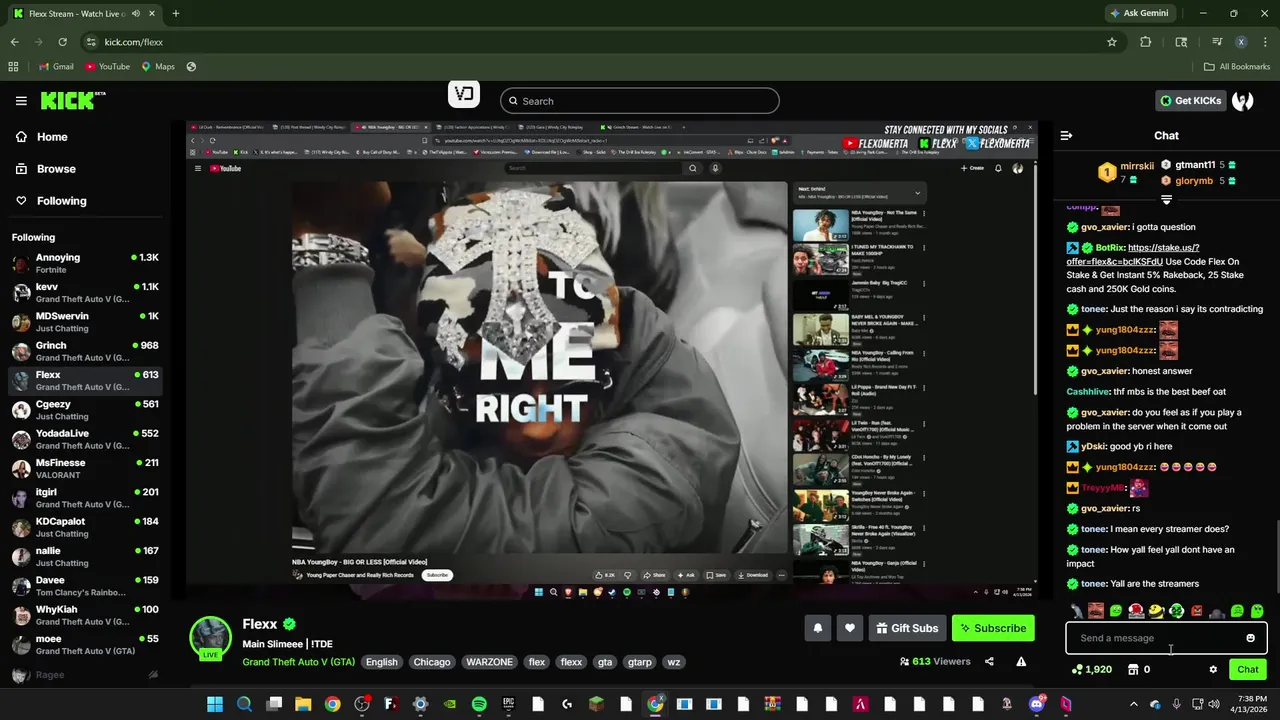The height and width of the screenshot is (720, 1280).
Task: Click the WARZONE tag
Action: click(x=489, y=662)
